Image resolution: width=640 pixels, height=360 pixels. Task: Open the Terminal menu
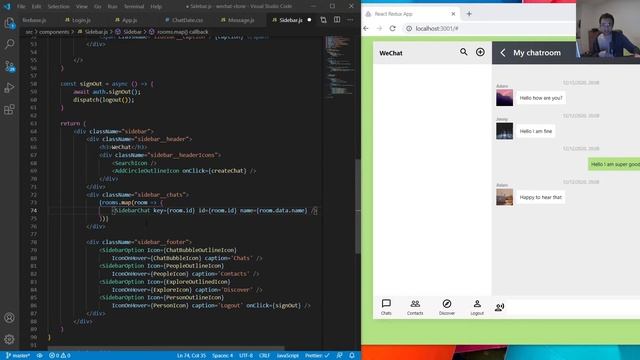tap(134, 7)
